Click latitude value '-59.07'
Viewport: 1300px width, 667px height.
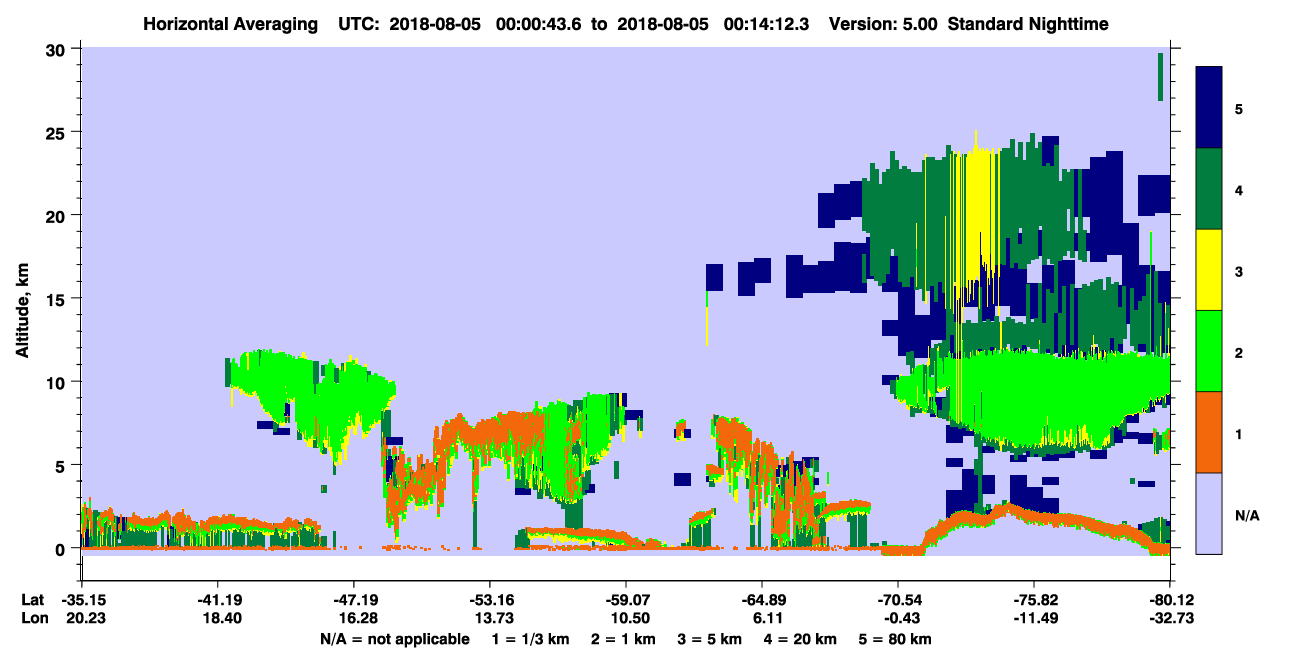(626, 600)
